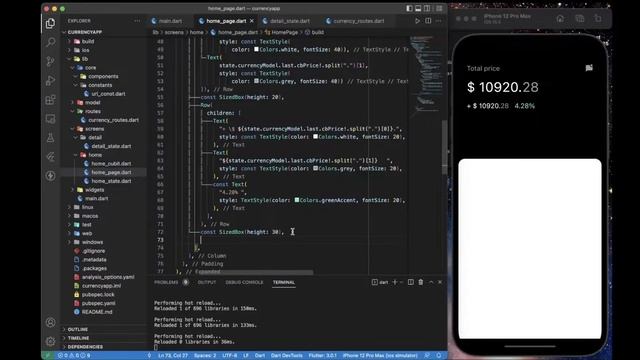The image size is (640, 360).
Task: Switch to main.dart editor tab
Action: 167,21
